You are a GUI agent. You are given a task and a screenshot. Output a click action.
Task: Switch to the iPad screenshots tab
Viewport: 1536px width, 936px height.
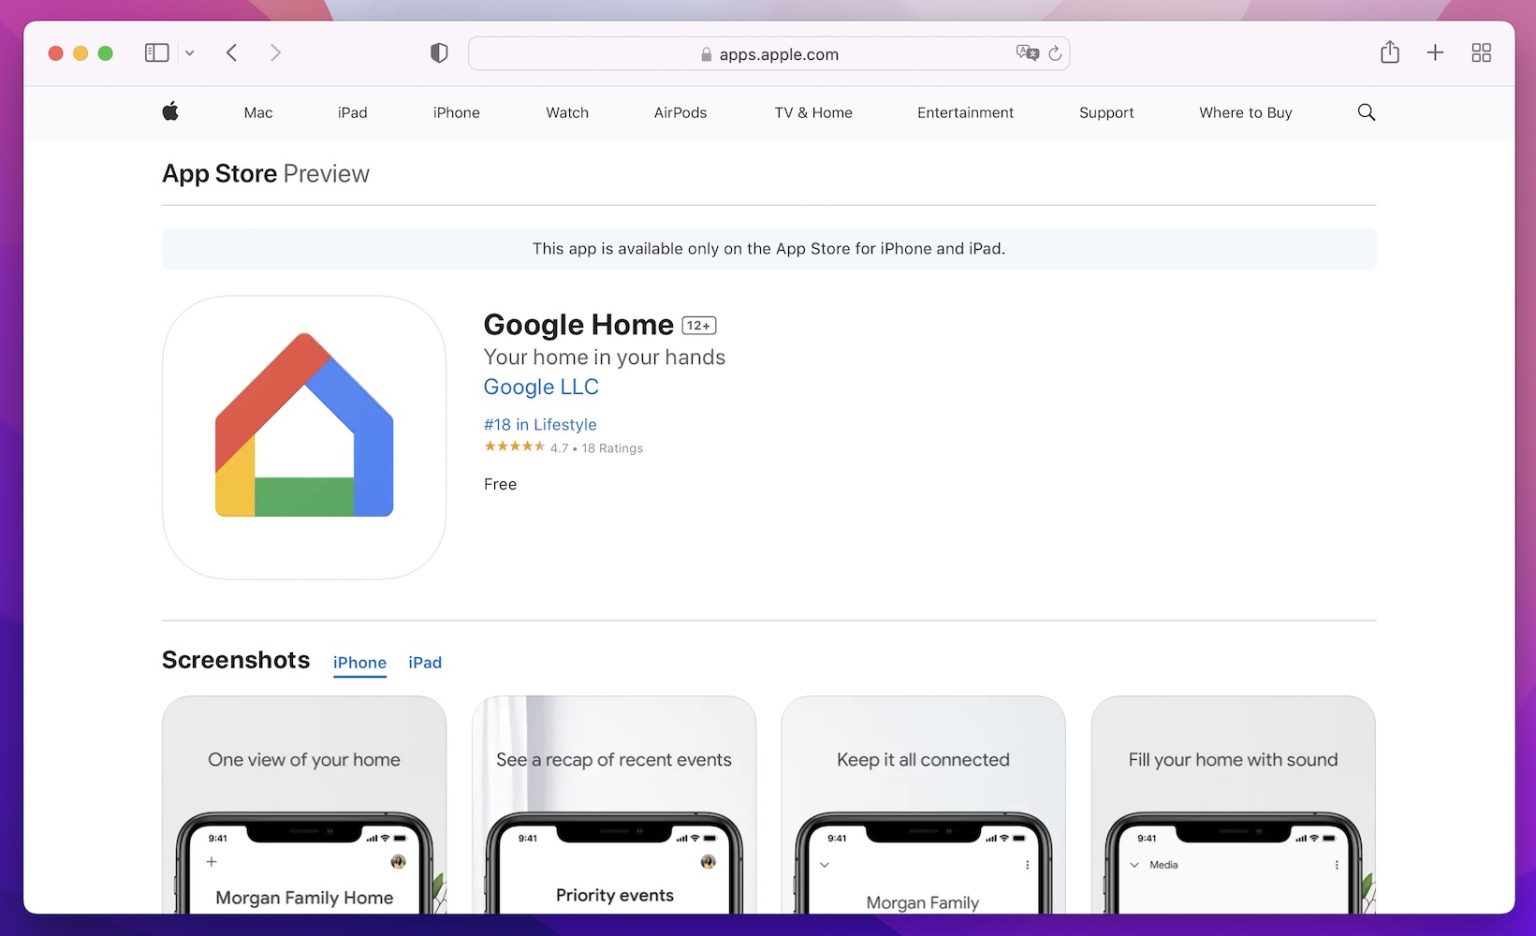pos(425,662)
